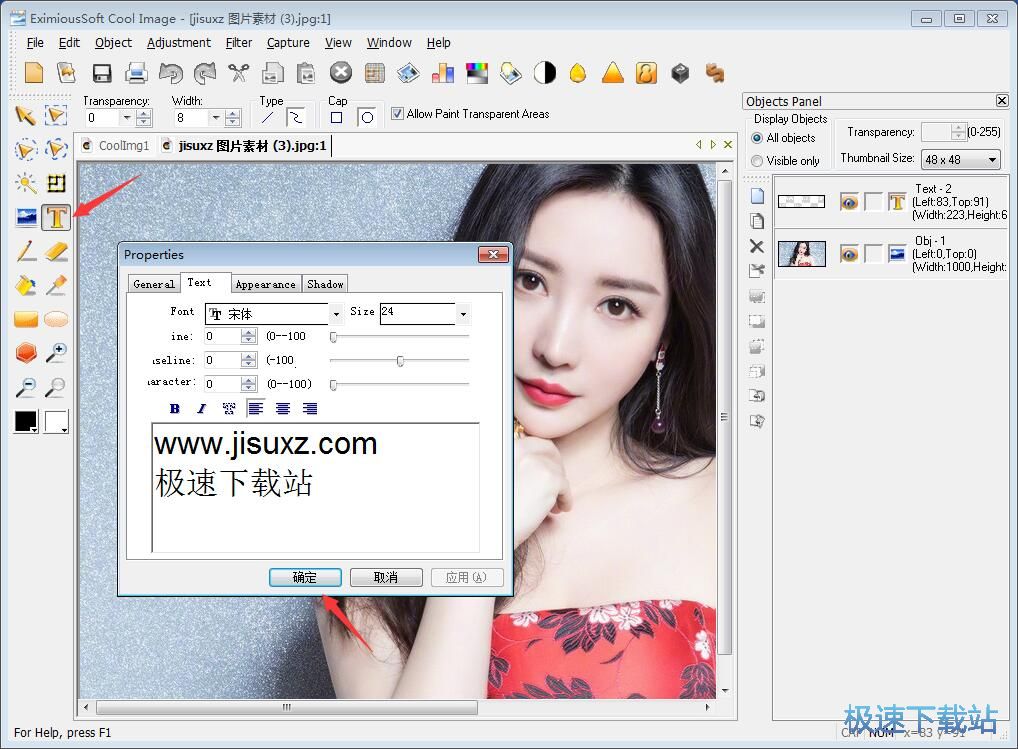
Task: Click the 取消 cancel button
Action: [386, 577]
